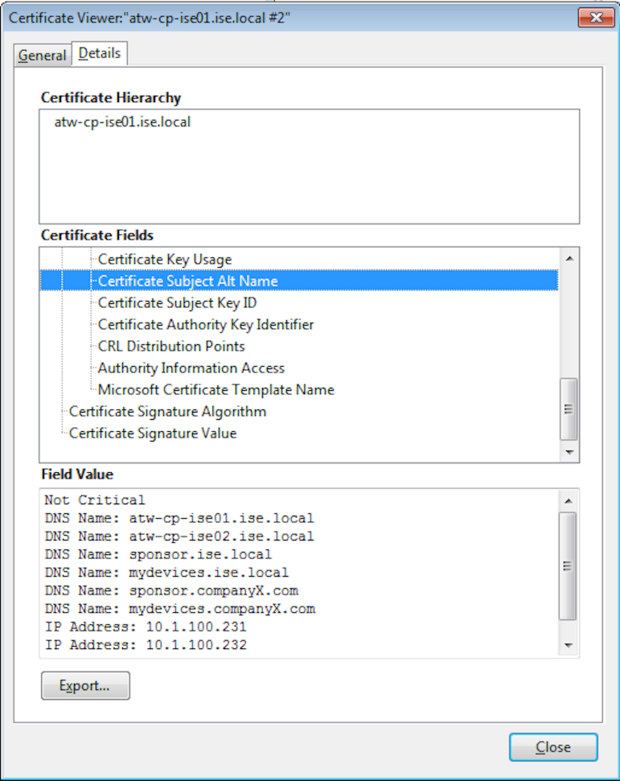Click Field Value scrollbar down arrow
Screen dimensions: 620x781
point(568,645)
